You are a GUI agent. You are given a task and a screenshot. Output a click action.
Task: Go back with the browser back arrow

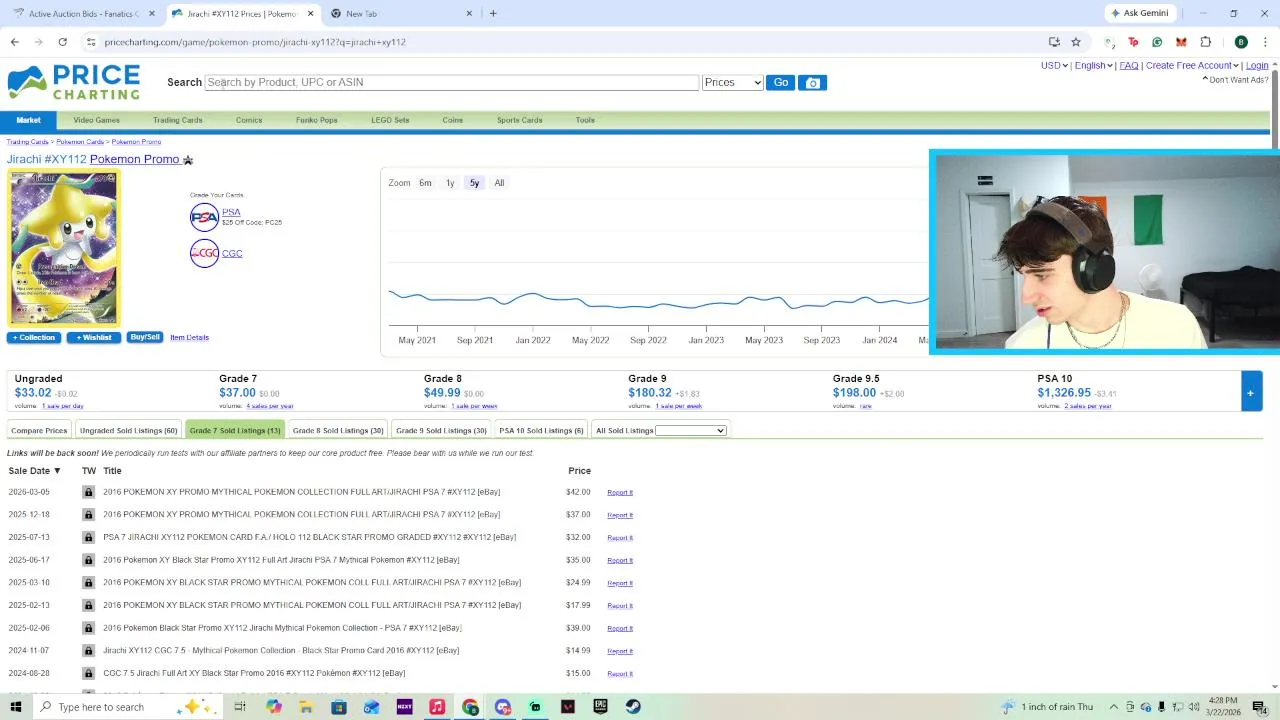[x=14, y=42]
